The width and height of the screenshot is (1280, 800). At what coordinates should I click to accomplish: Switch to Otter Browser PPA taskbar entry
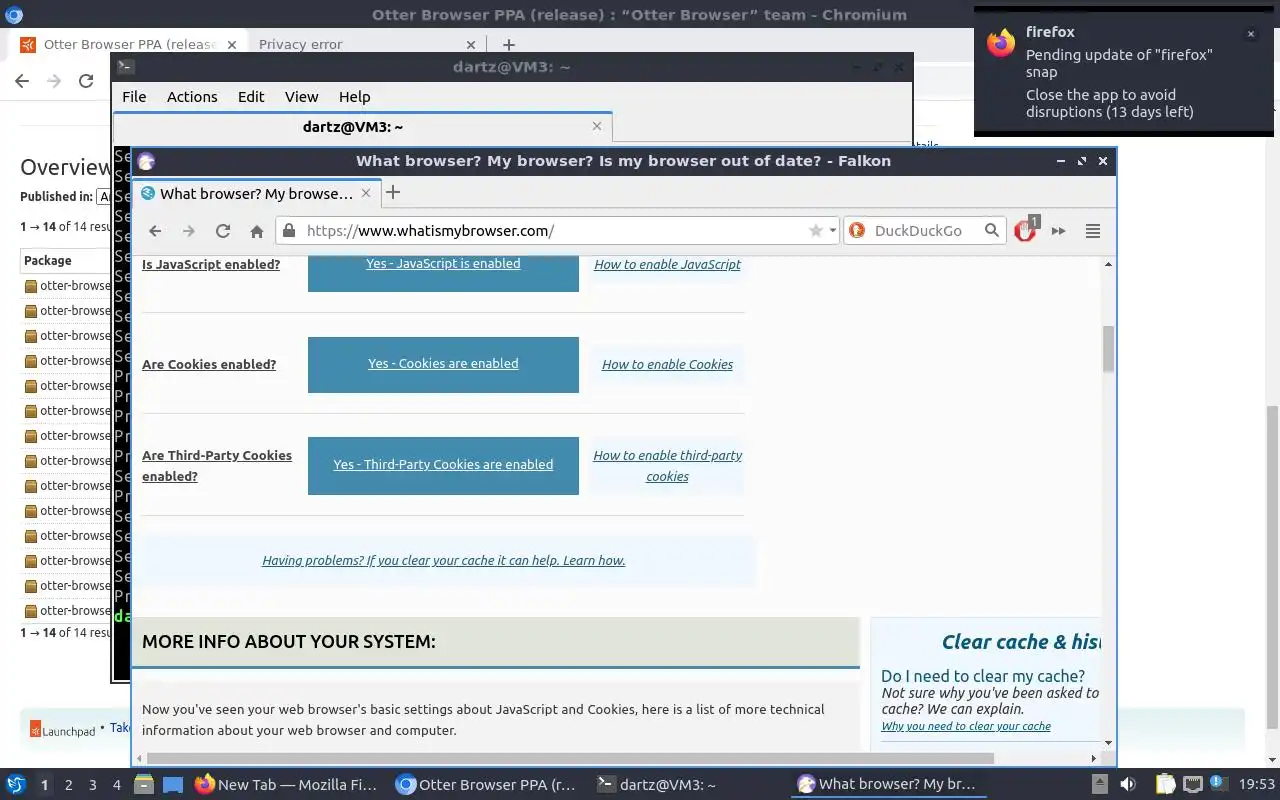(487, 785)
